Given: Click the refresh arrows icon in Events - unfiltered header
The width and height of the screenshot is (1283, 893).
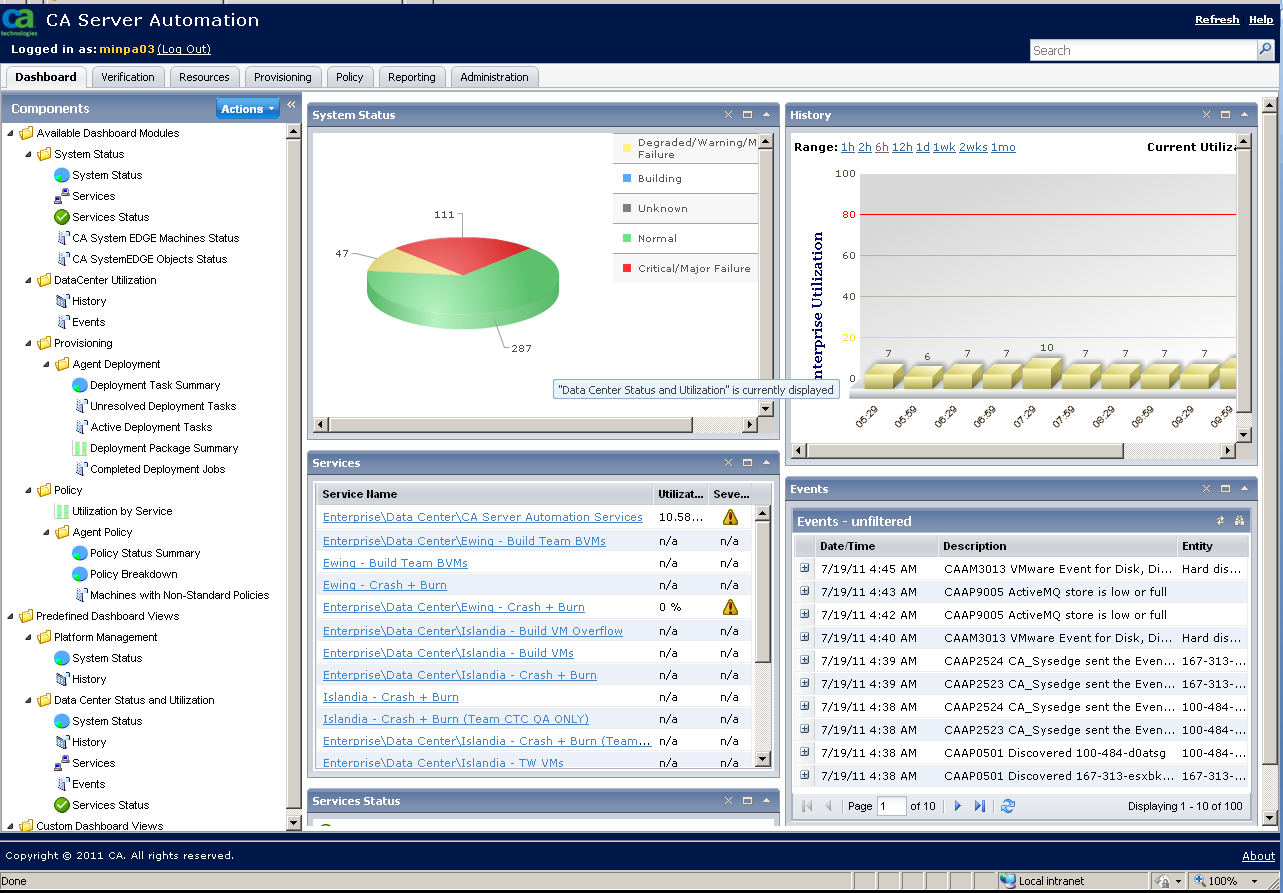Looking at the screenshot, I should click(1220, 521).
